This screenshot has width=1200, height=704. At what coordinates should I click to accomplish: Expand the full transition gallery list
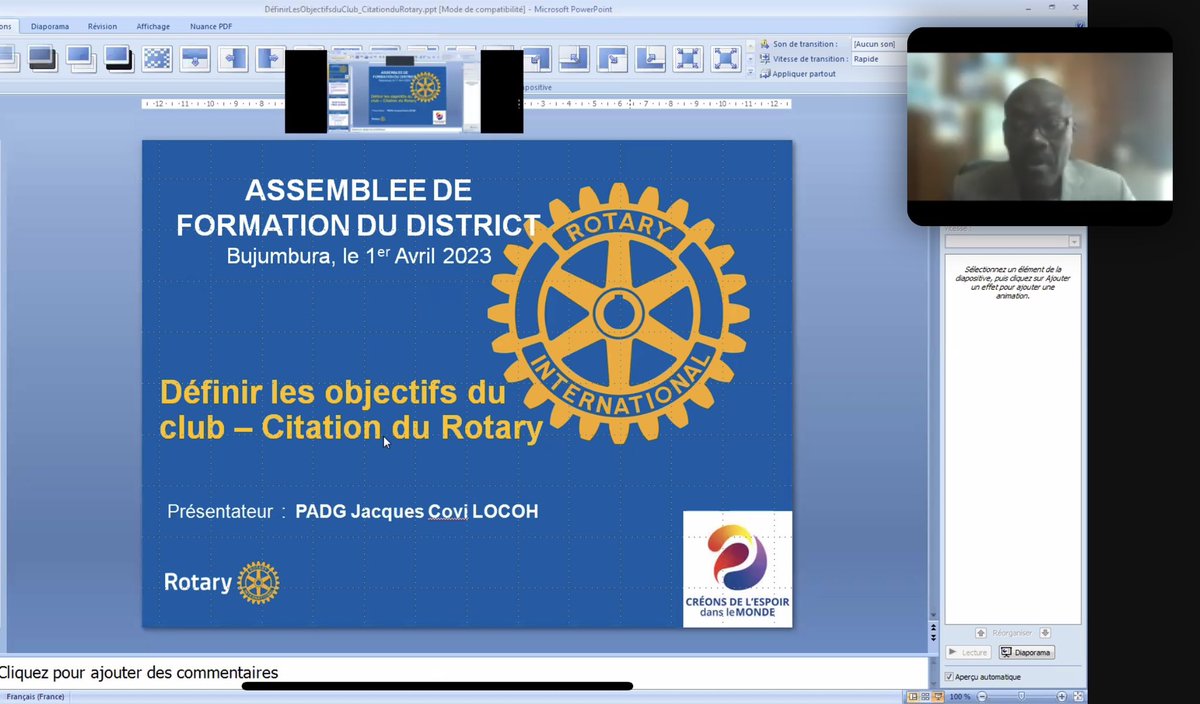click(750, 73)
